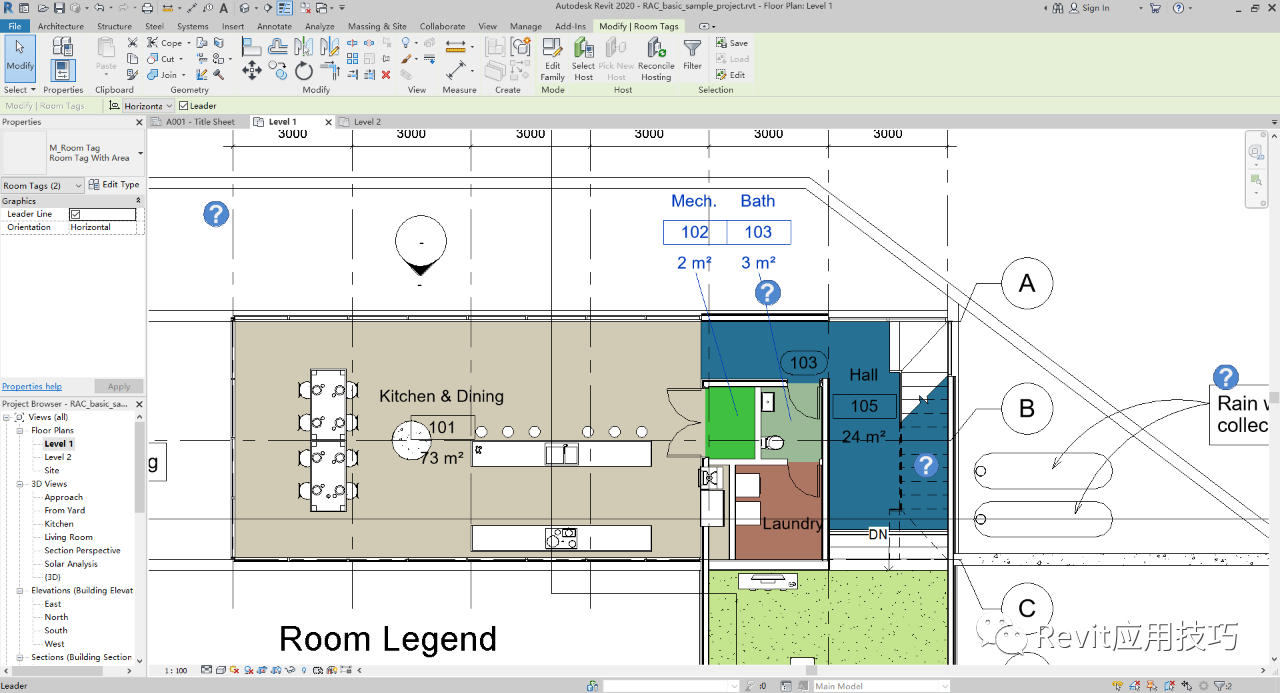Click the Undo arrow in quick access toolbar
The height and width of the screenshot is (693, 1280).
(99, 8)
